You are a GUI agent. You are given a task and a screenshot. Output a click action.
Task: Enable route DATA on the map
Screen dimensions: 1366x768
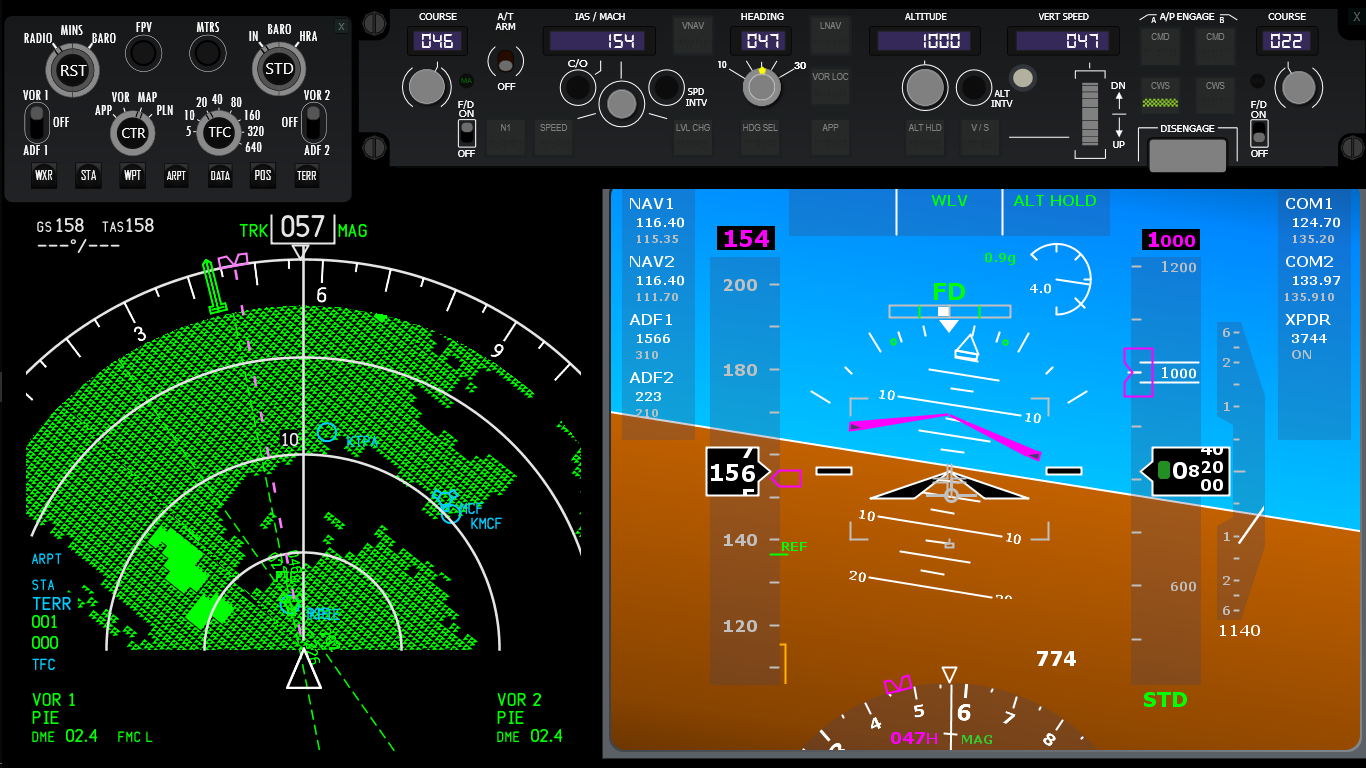tap(219, 175)
